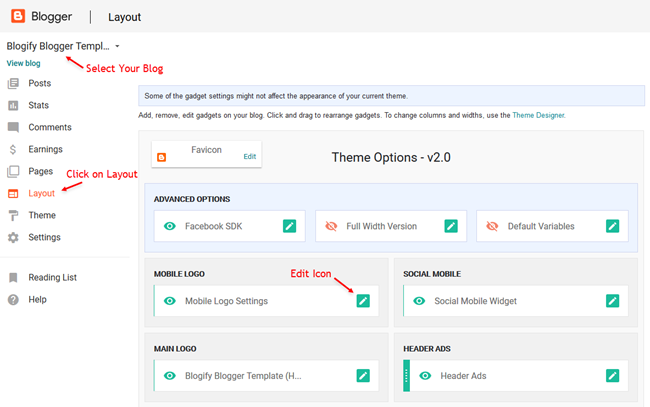Screen dimensions: 650x407
Task: Click the Pages sidebar icon
Action: (13, 171)
